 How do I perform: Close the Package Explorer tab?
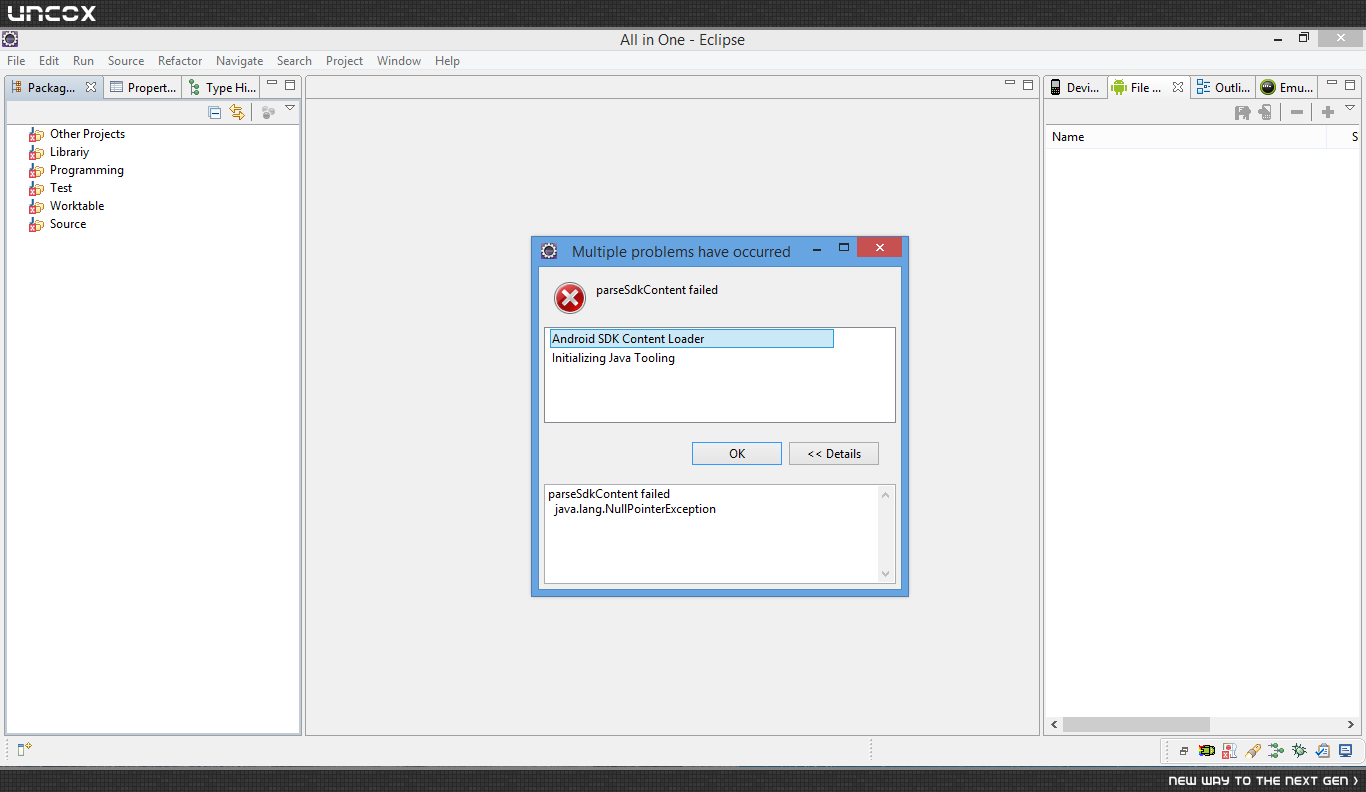[x=91, y=87]
